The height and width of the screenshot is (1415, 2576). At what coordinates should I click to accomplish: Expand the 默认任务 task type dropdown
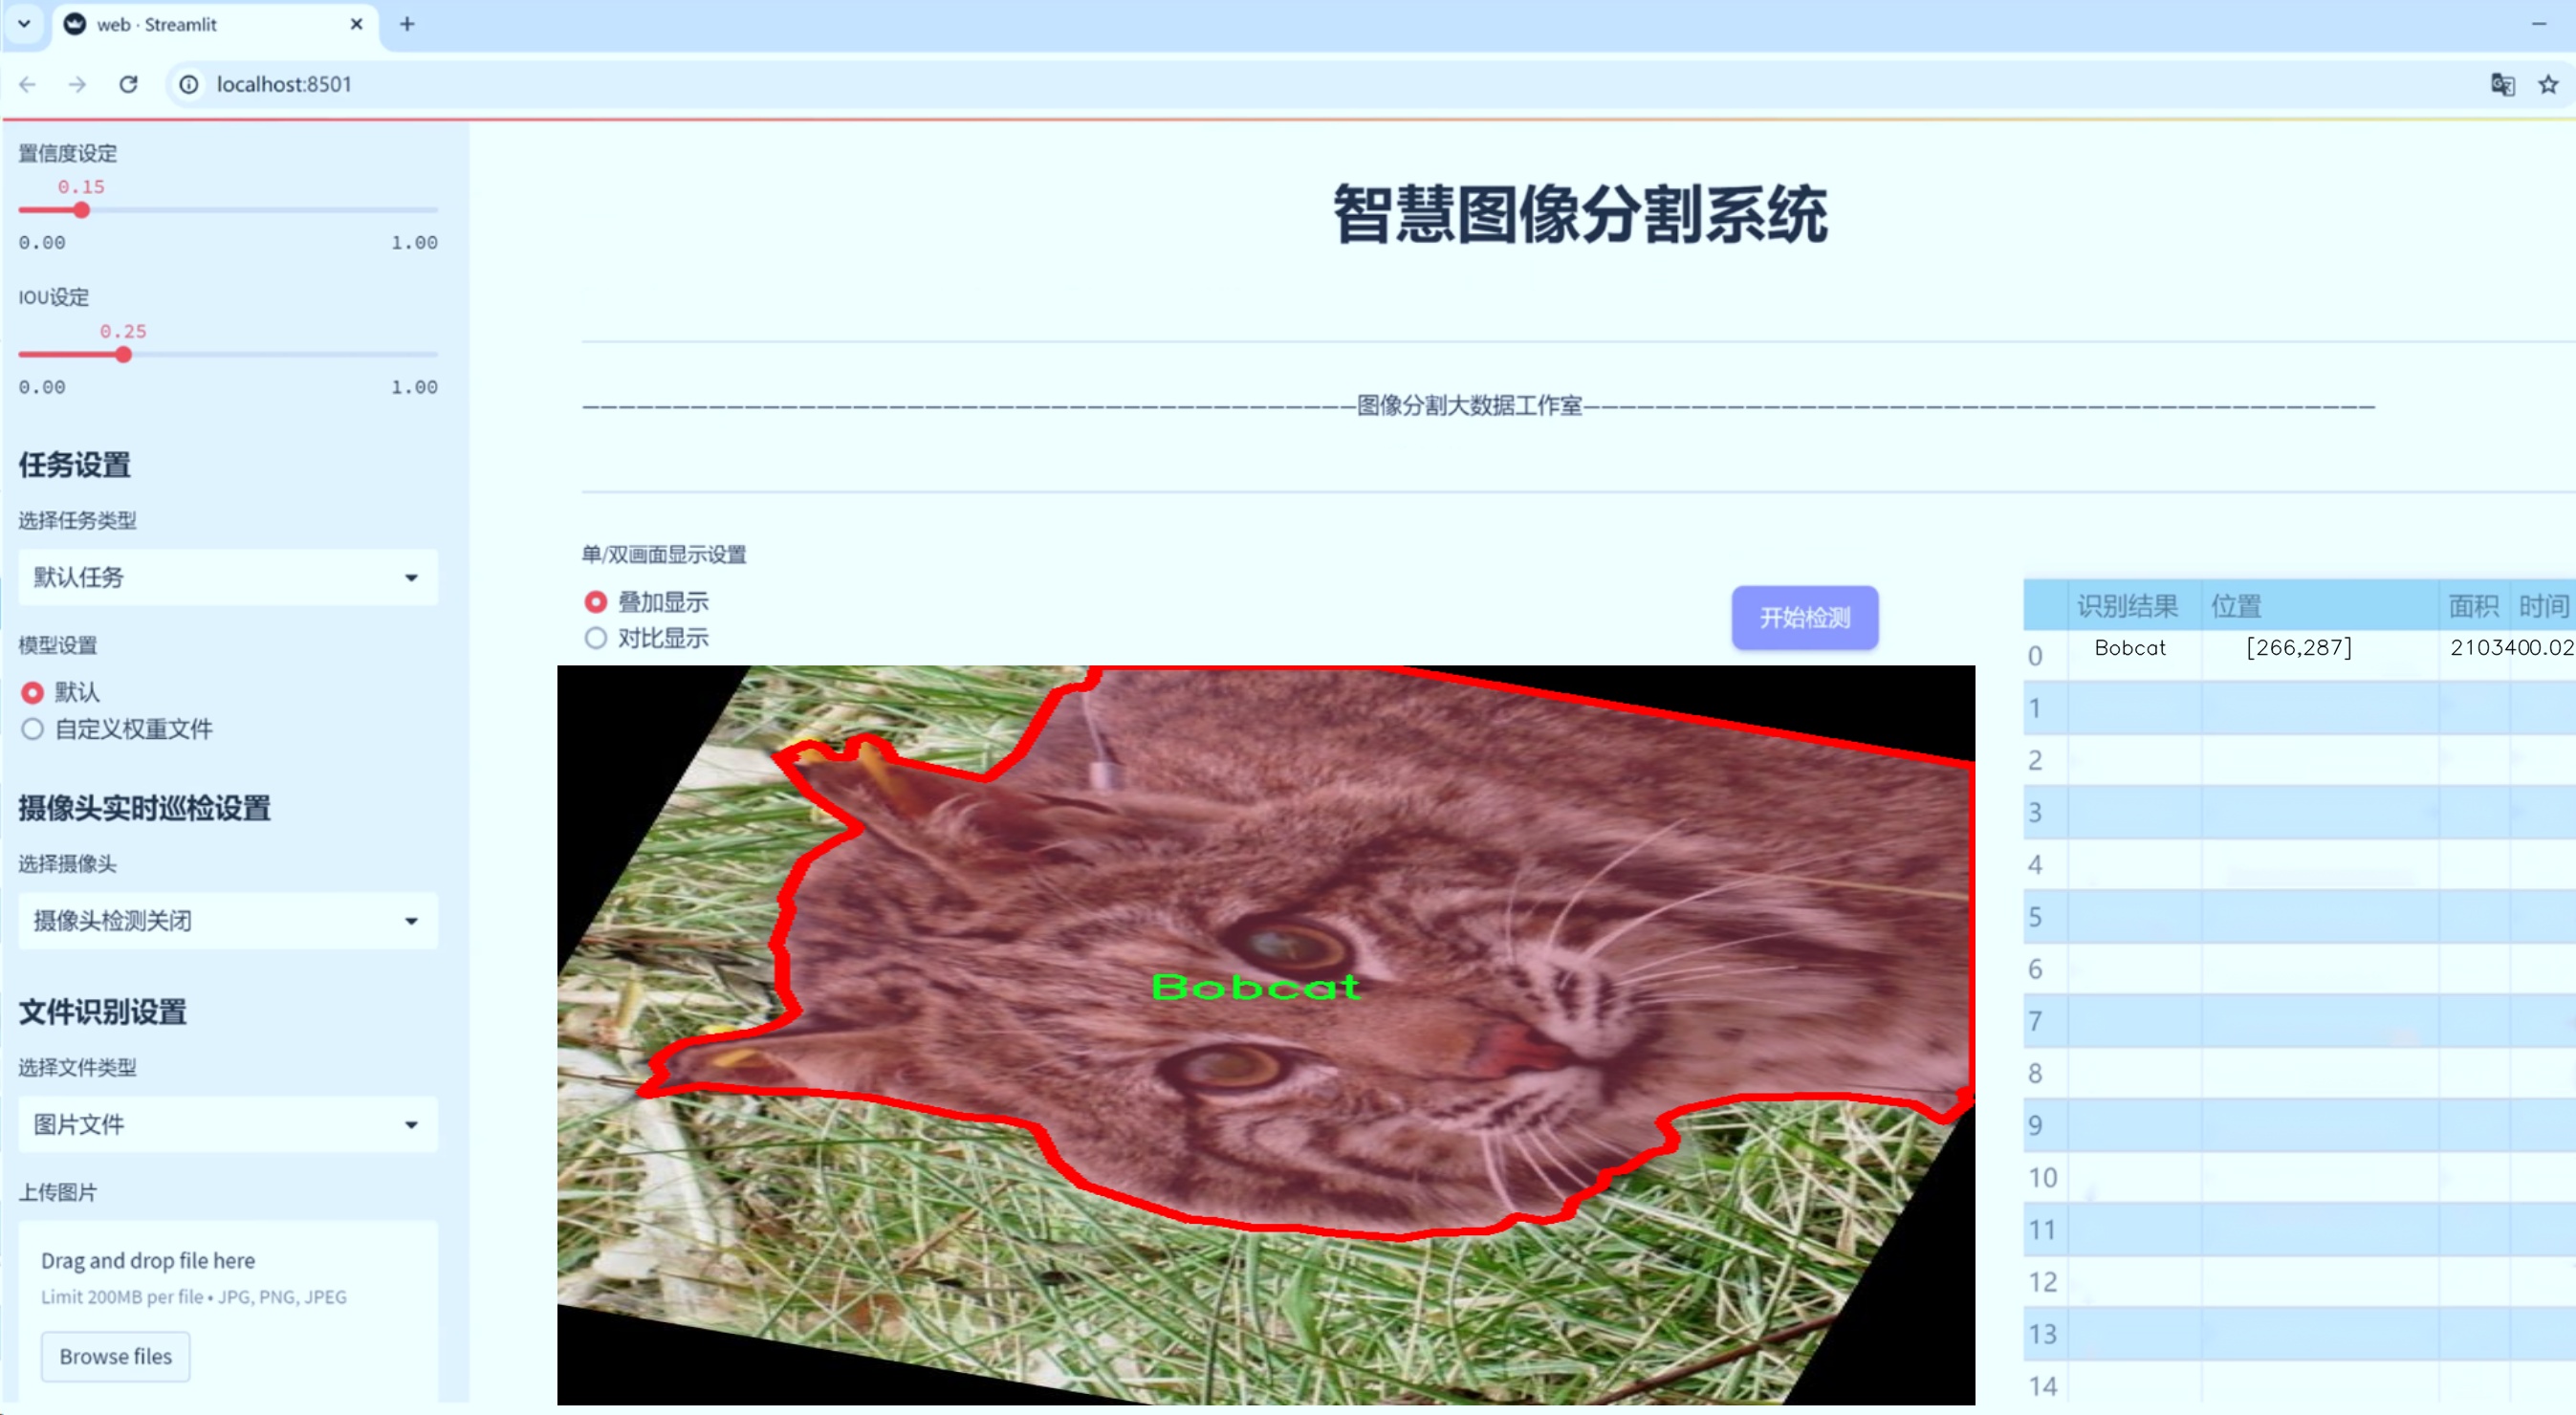pos(228,577)
